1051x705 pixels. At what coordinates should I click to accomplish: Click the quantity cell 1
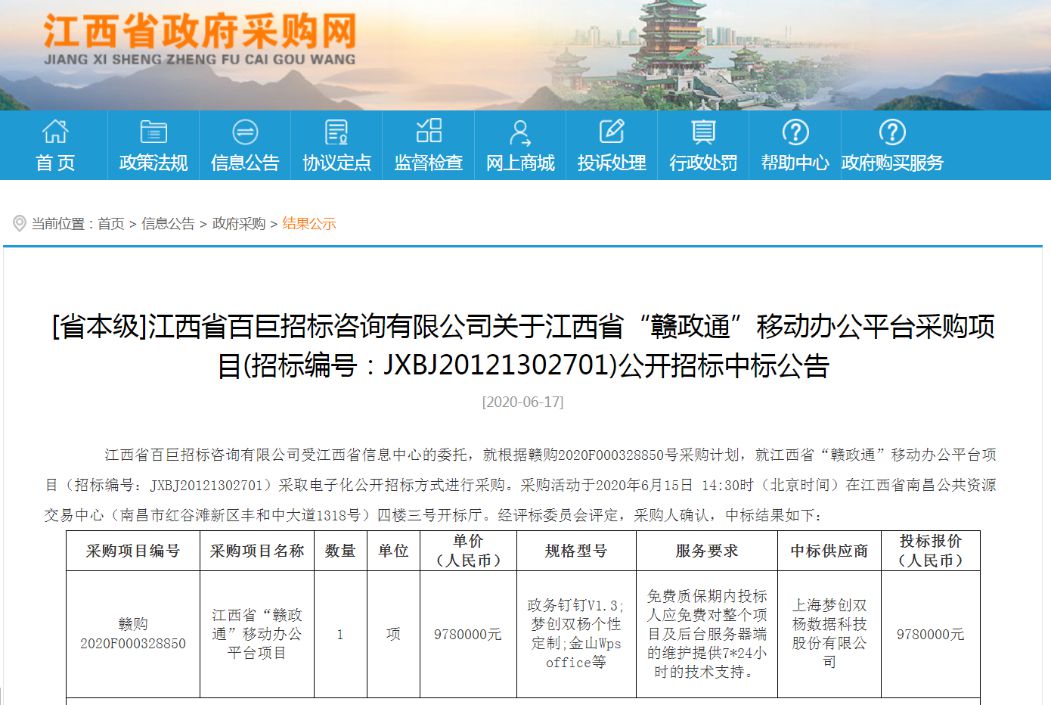click(x=341, y=634)
